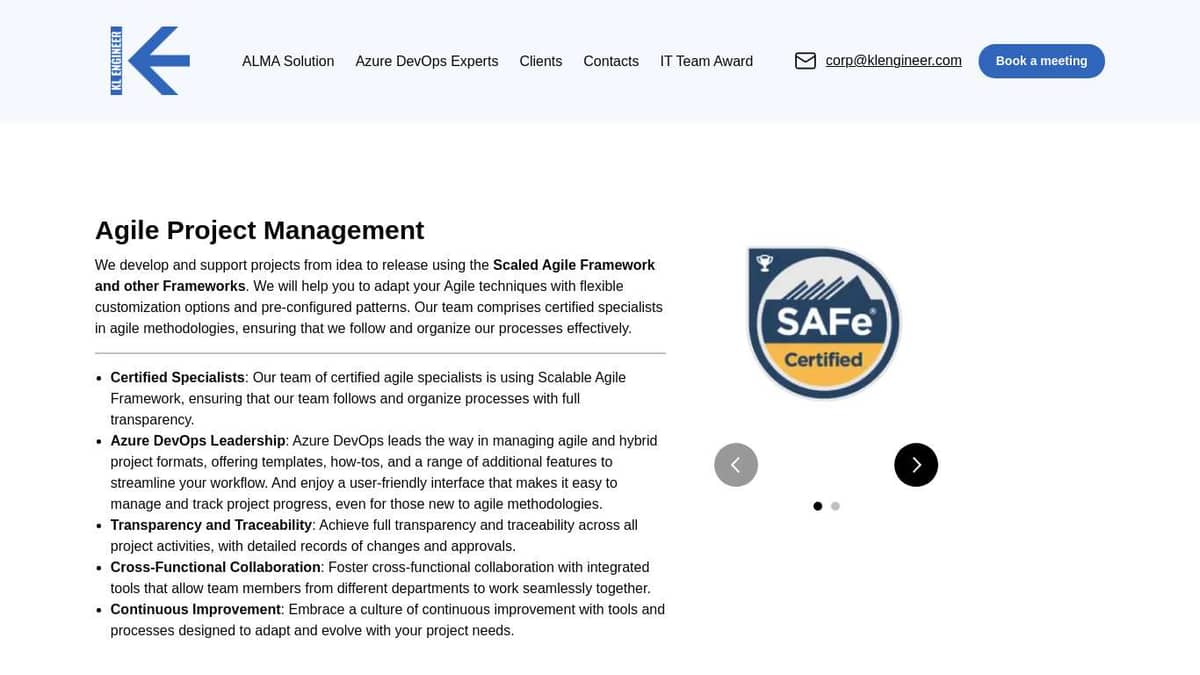The height and width of the screenshot is (675, 1200).
Task: Click the Agile Project Management heading
Action: click(x=259, y=230)
